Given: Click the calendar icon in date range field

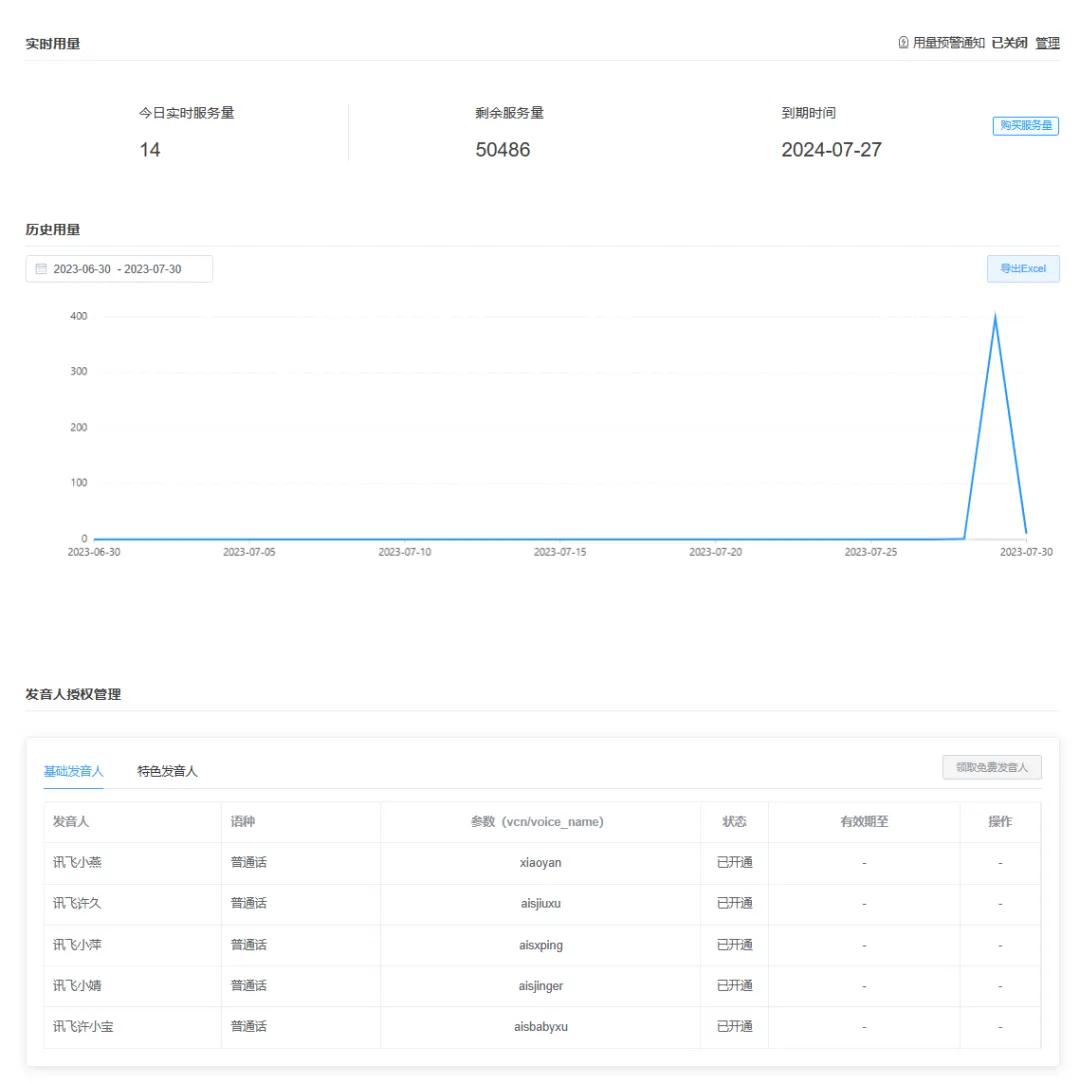Looking at the screenshot, I should 41,269.
